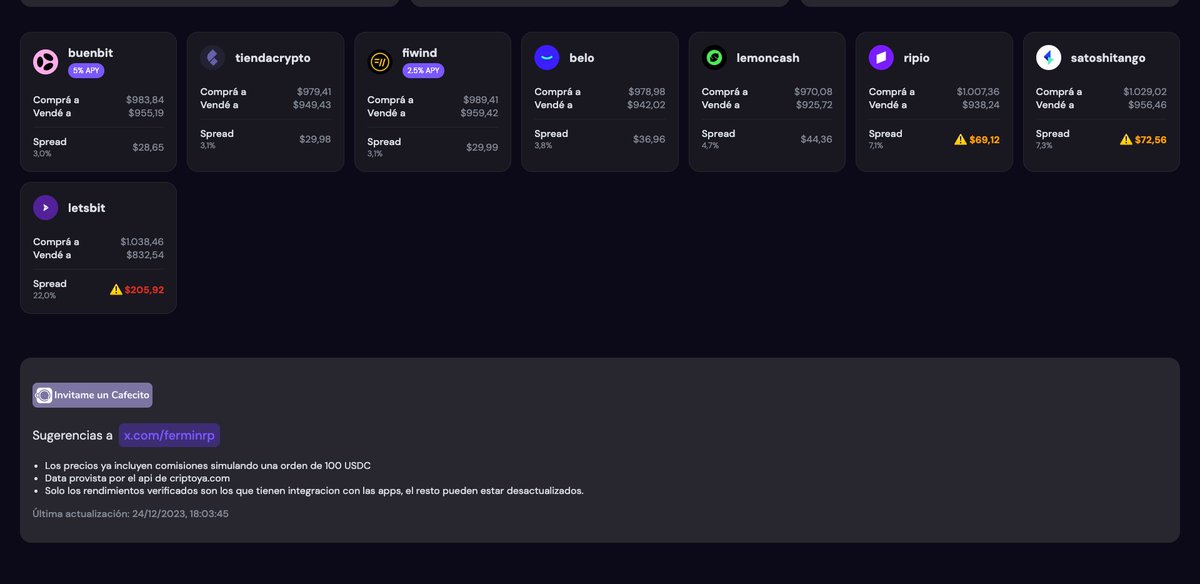The height and width of the screenshot is (584, 1200).
Task: Click belo buy price $978,98
Action: click(x=647, y=92)
